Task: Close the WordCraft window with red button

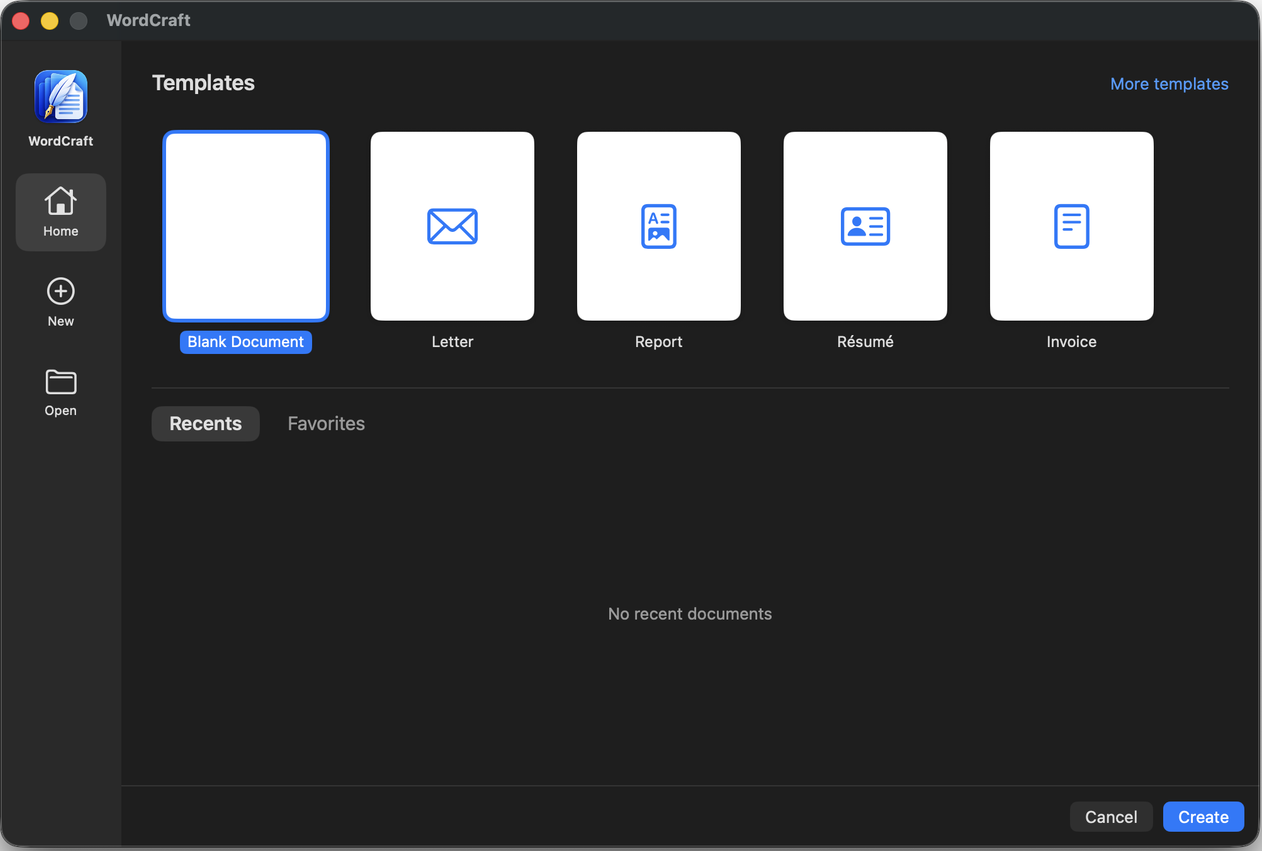Action: tap(21, 20)
